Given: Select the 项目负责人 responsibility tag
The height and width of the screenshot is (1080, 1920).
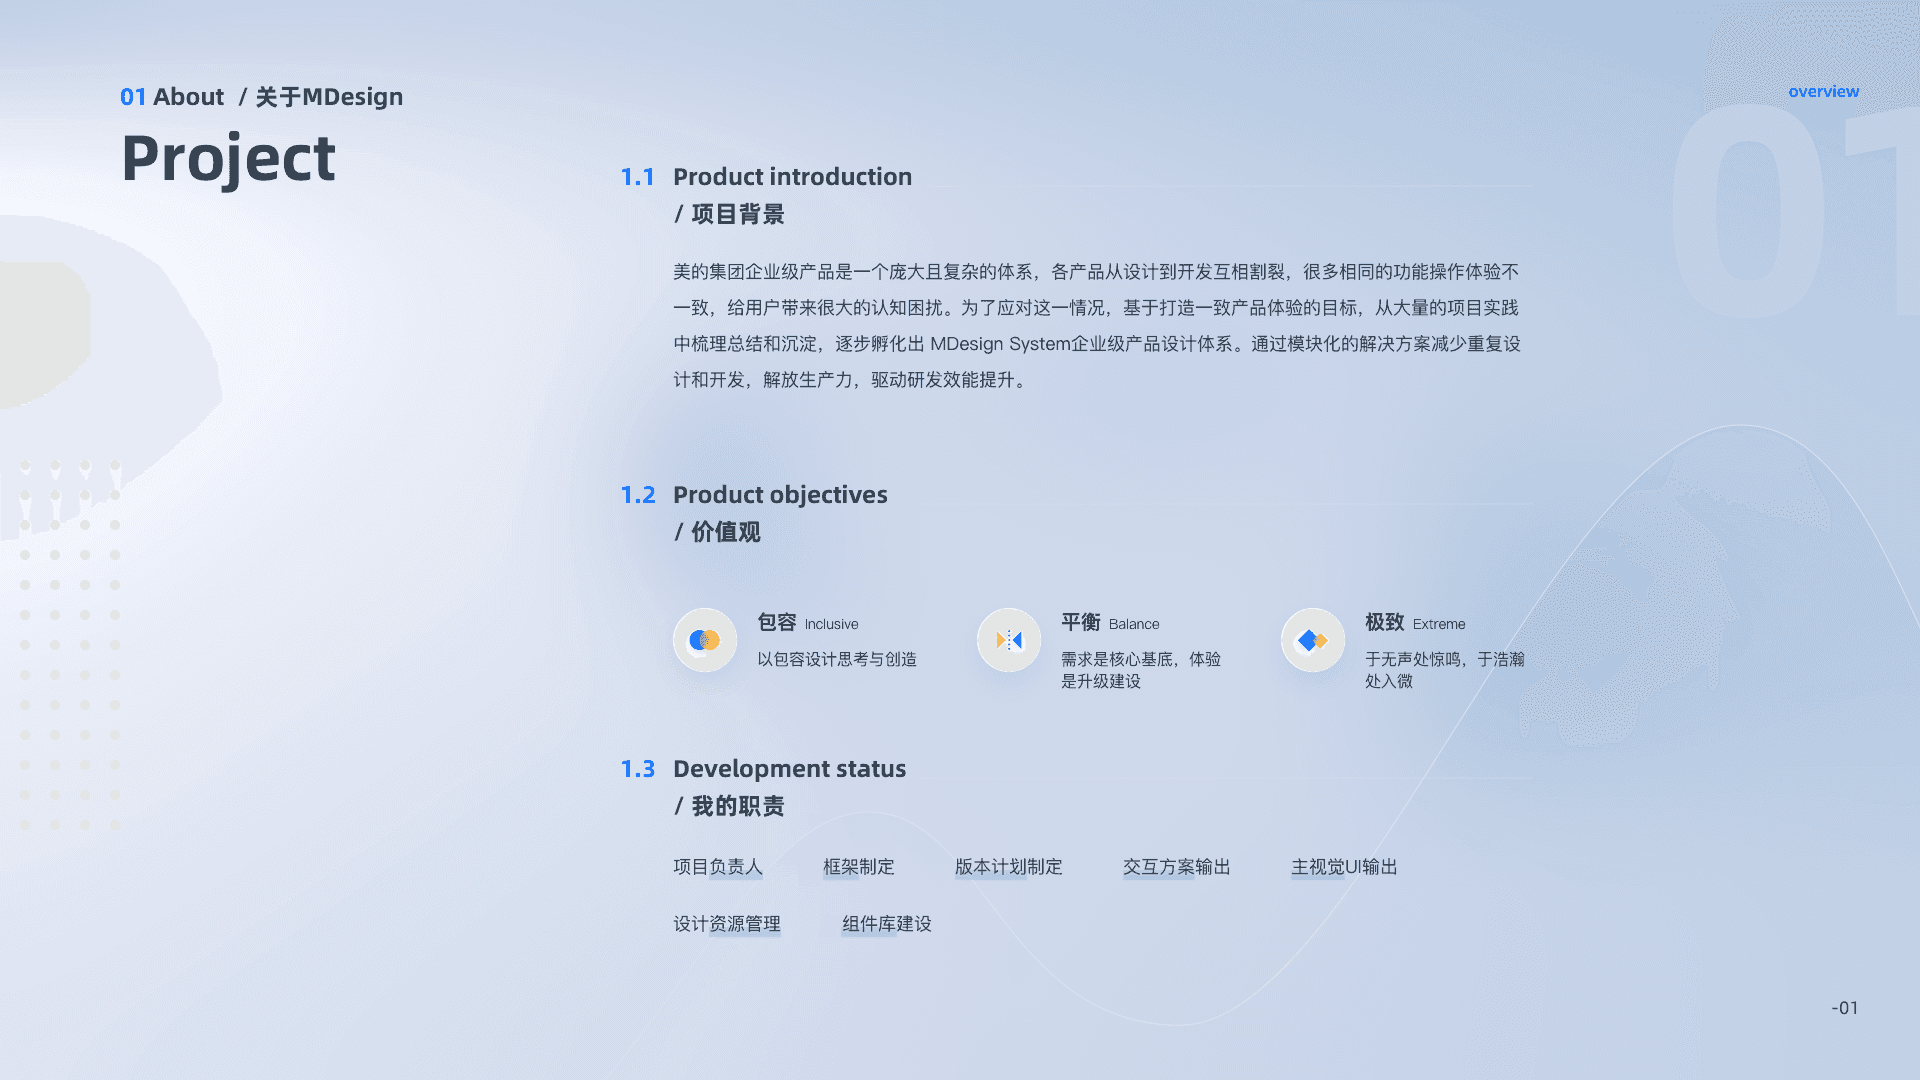Looking at the screenshot, I should 718,867.
